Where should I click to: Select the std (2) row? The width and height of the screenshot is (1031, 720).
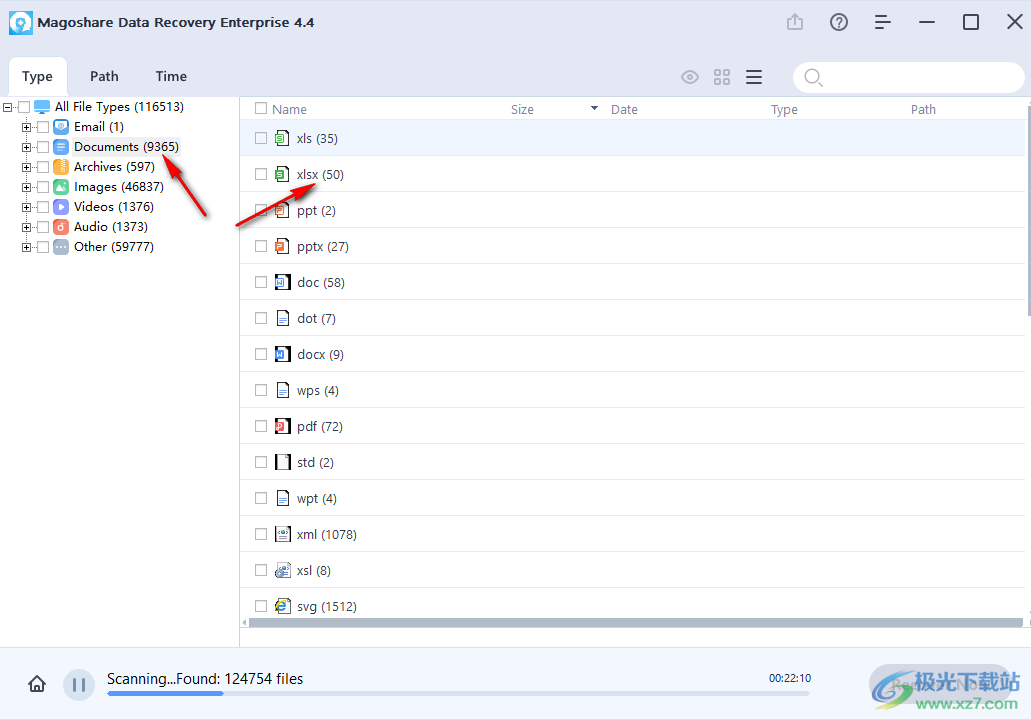[632, 462]
